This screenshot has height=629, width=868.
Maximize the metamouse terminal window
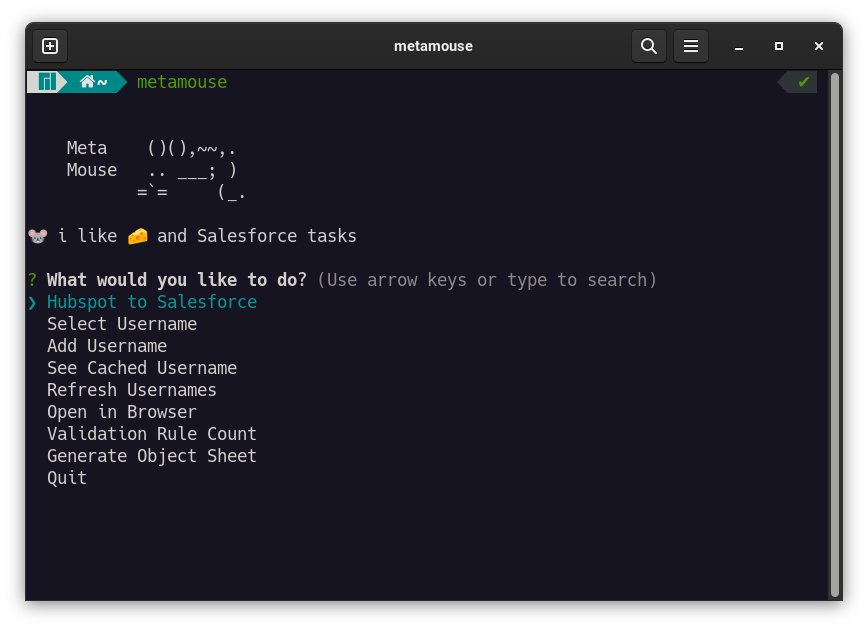[778, 46]
